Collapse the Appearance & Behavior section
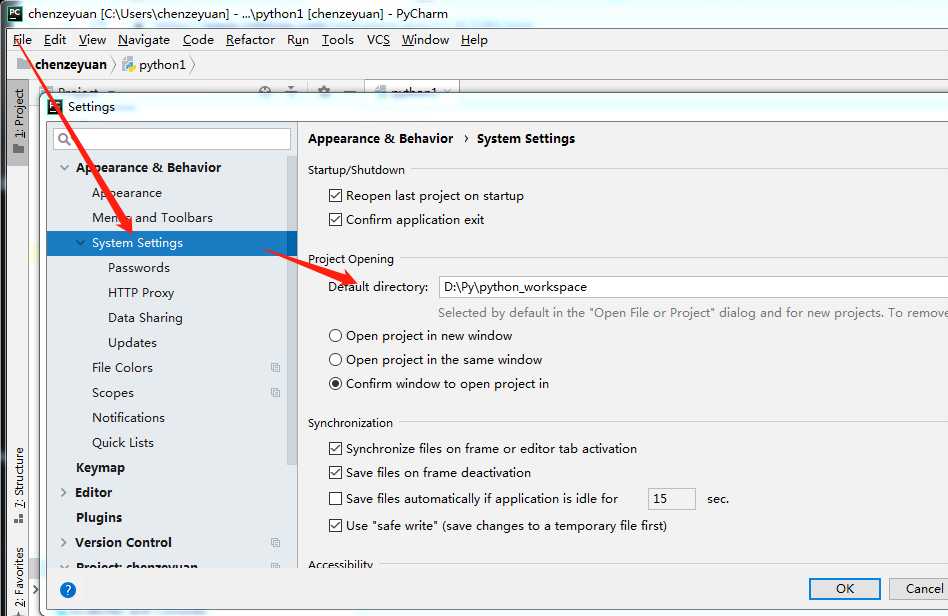Image resolution: width=948 pixels, height=616 pixels. click(x=65, y=167)
